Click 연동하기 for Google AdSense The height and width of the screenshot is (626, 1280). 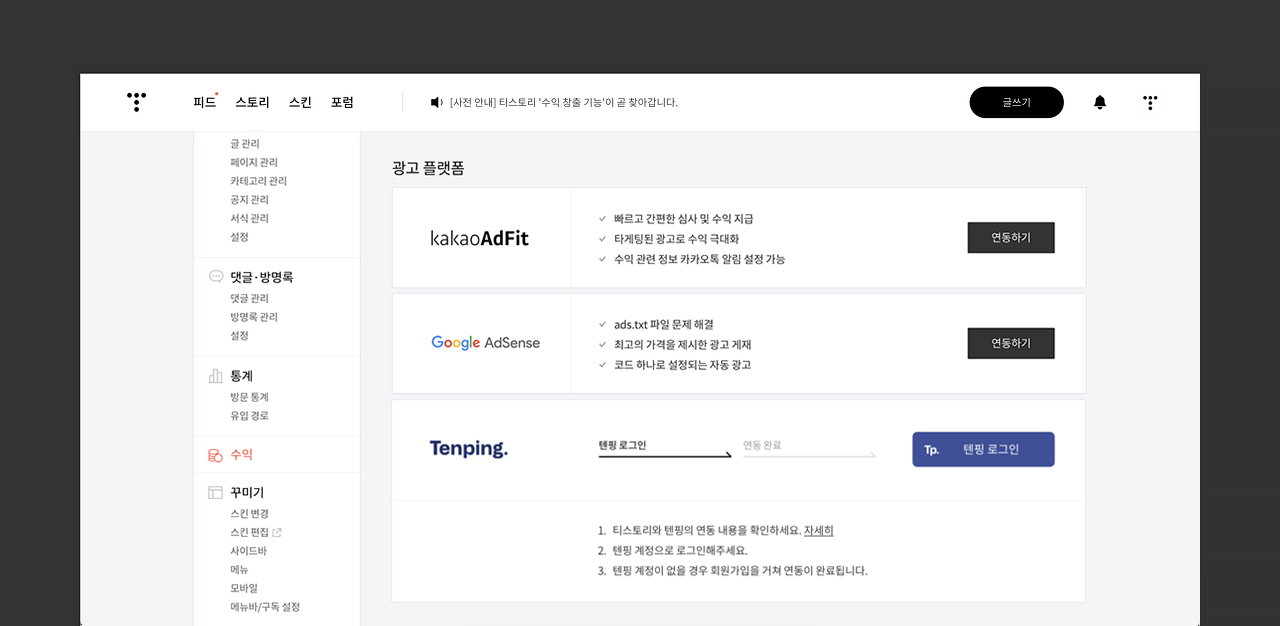pyautogui.click(x=1011, y=343)
